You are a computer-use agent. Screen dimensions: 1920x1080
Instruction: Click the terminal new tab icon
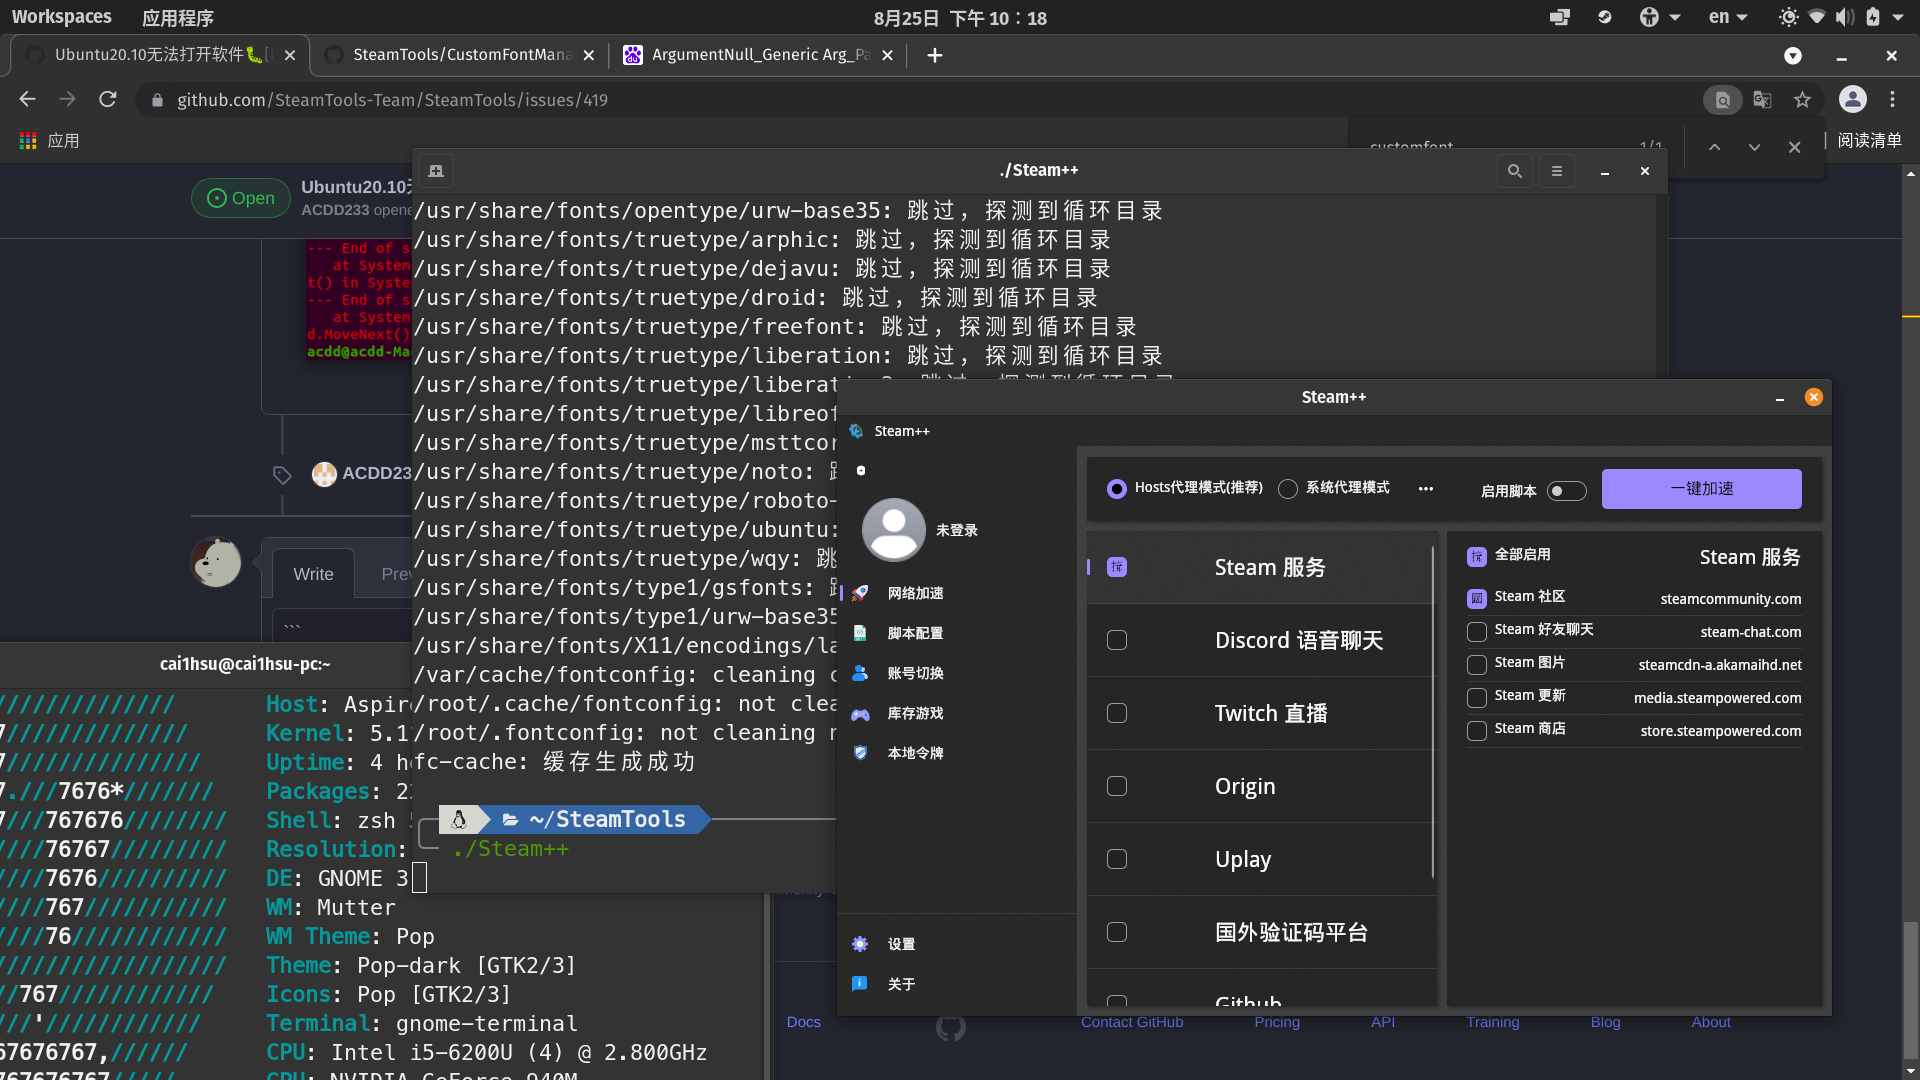tap(436, 171)
